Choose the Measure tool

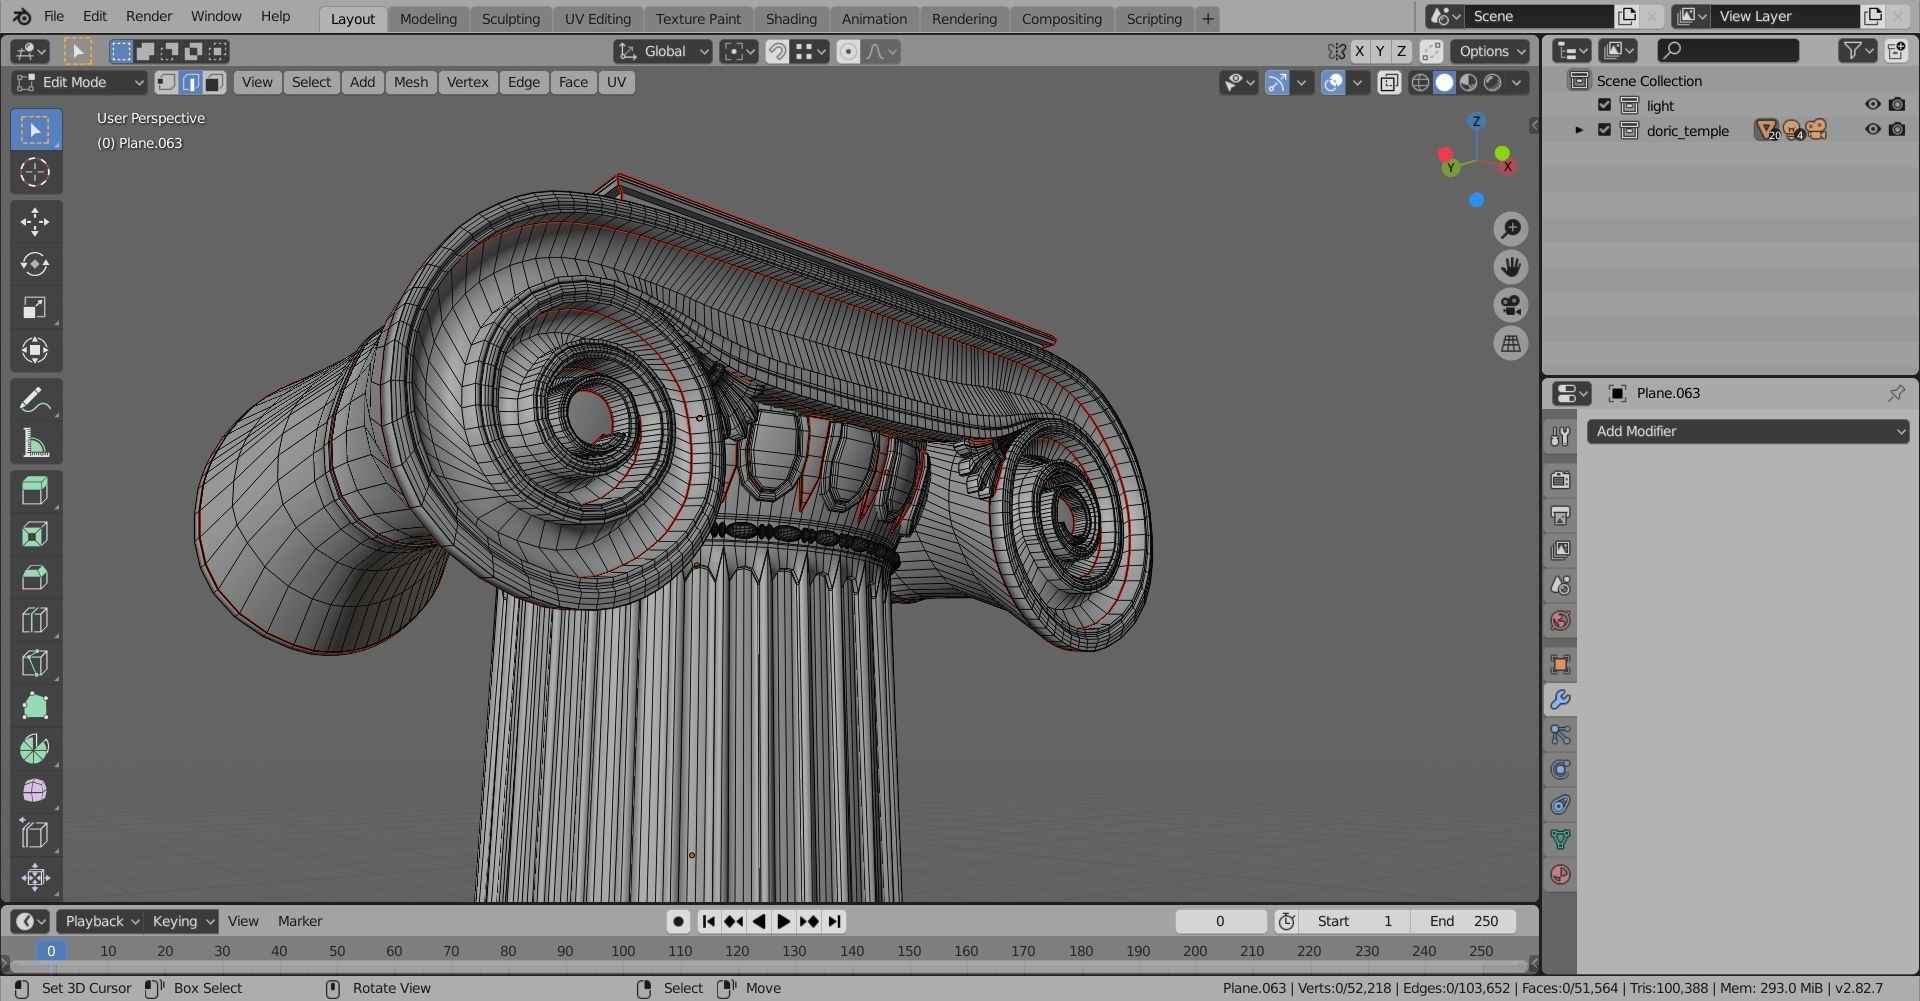pos(35,443)
